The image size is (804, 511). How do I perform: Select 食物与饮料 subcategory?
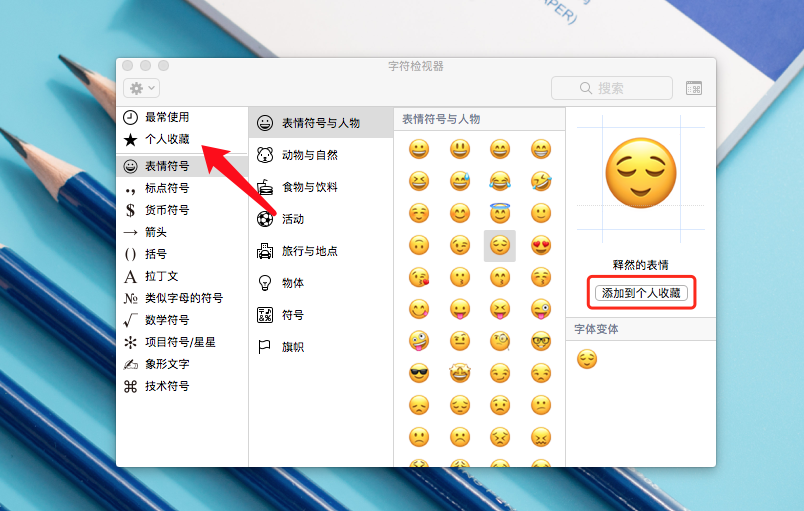[x=321, y=187]
